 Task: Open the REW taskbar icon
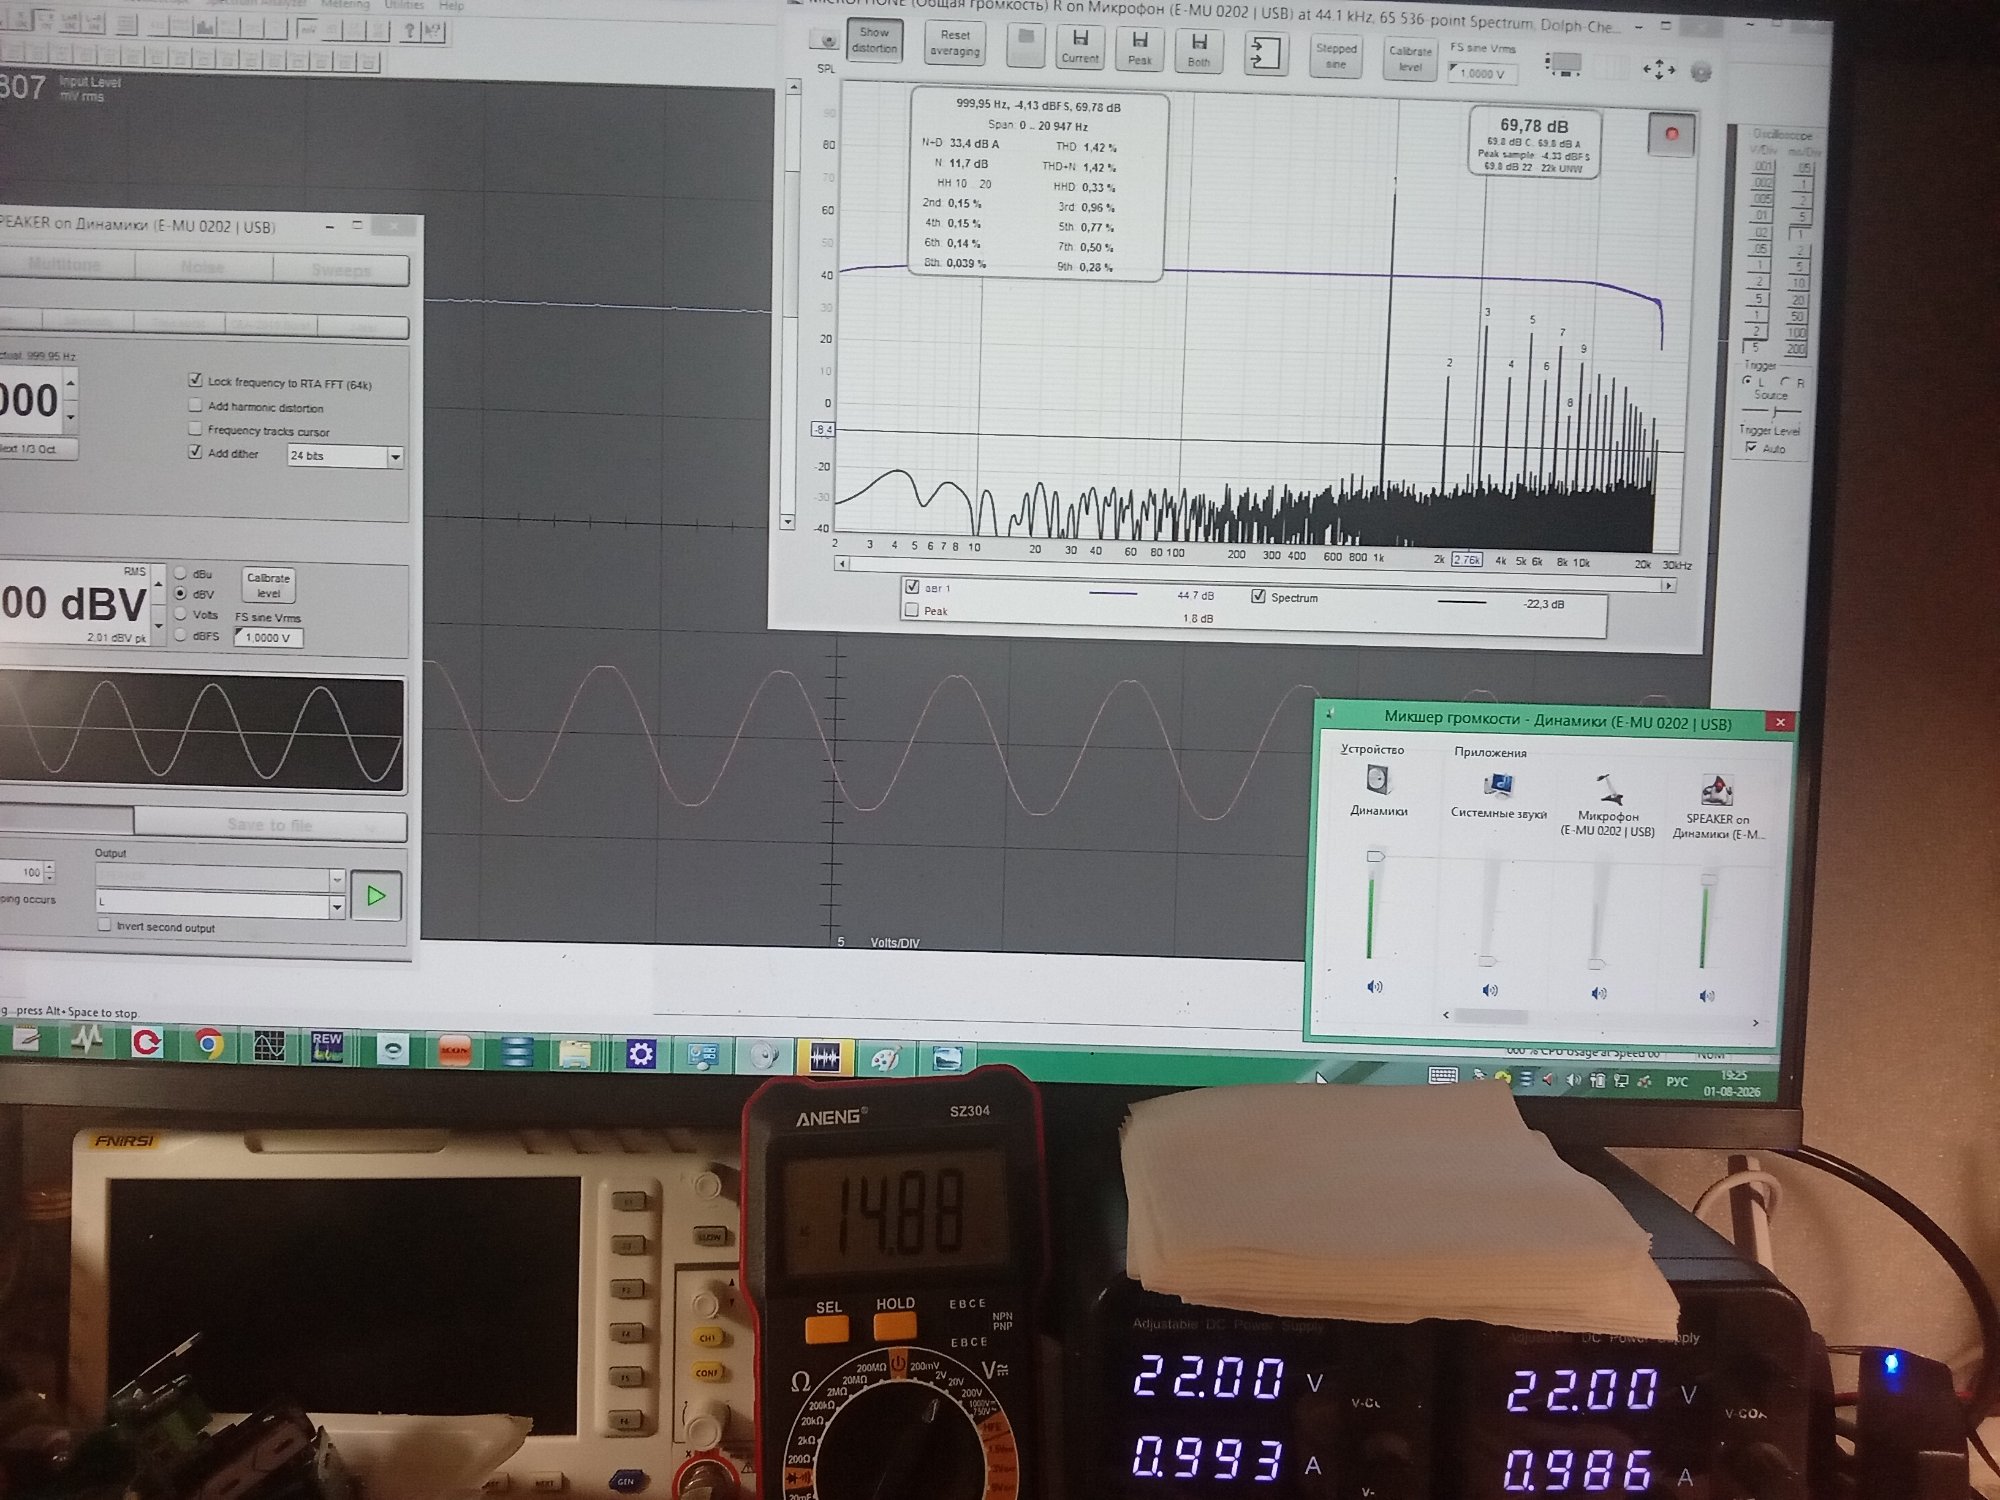(327, 1046)
